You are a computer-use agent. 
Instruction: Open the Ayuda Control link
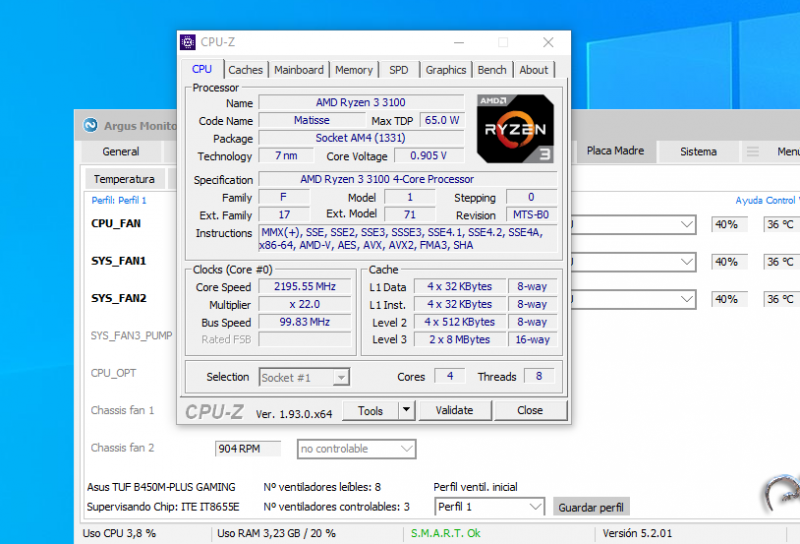[766, 201]
